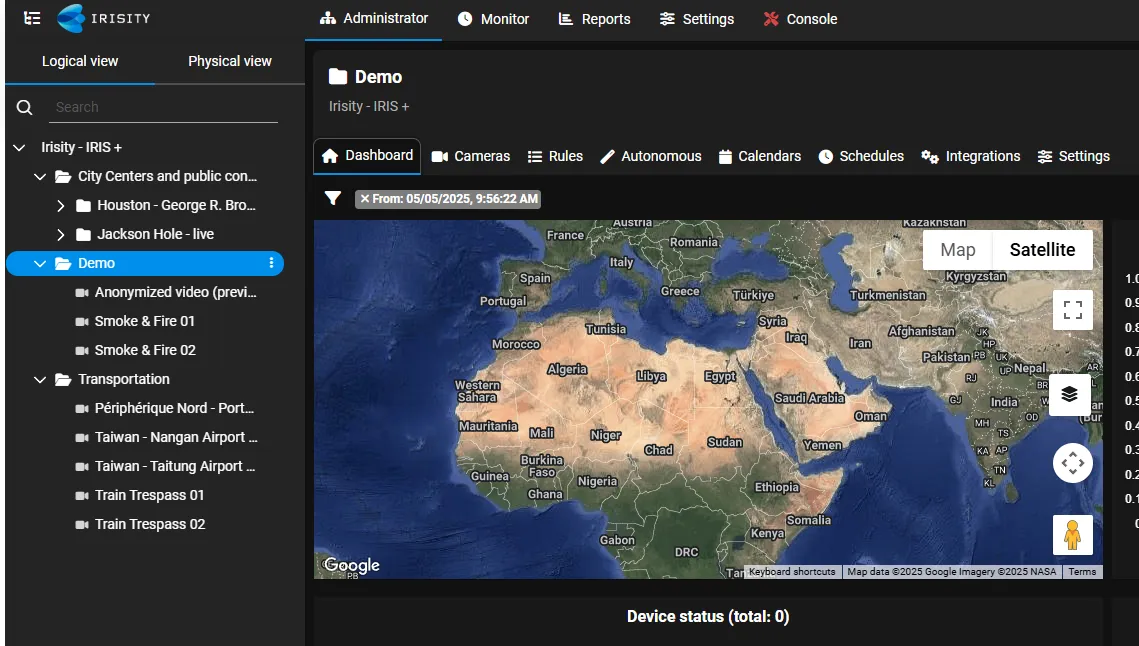1139x646 pixels.
Task: Click the search magnifier icon
Action: (25, 108)
